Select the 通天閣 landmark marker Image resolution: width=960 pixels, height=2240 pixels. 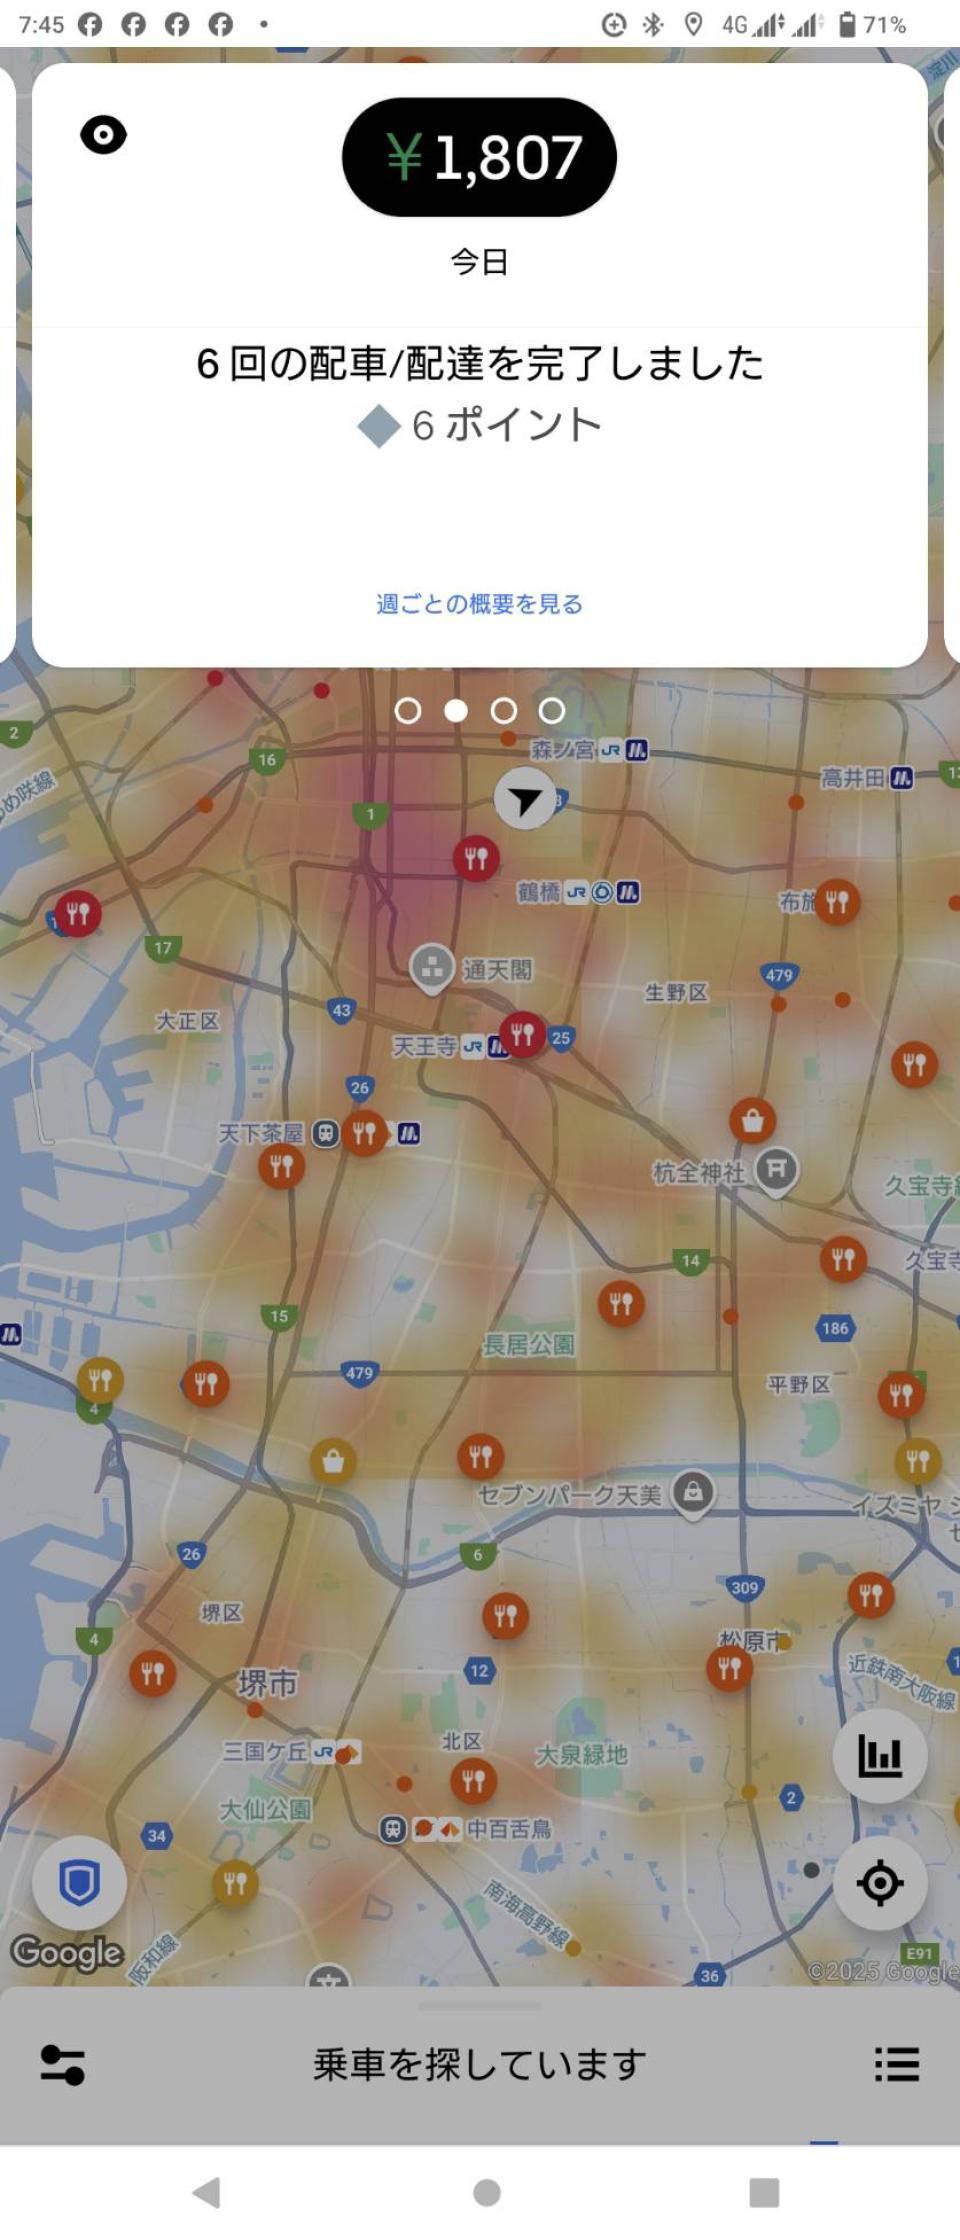[432, 968]
